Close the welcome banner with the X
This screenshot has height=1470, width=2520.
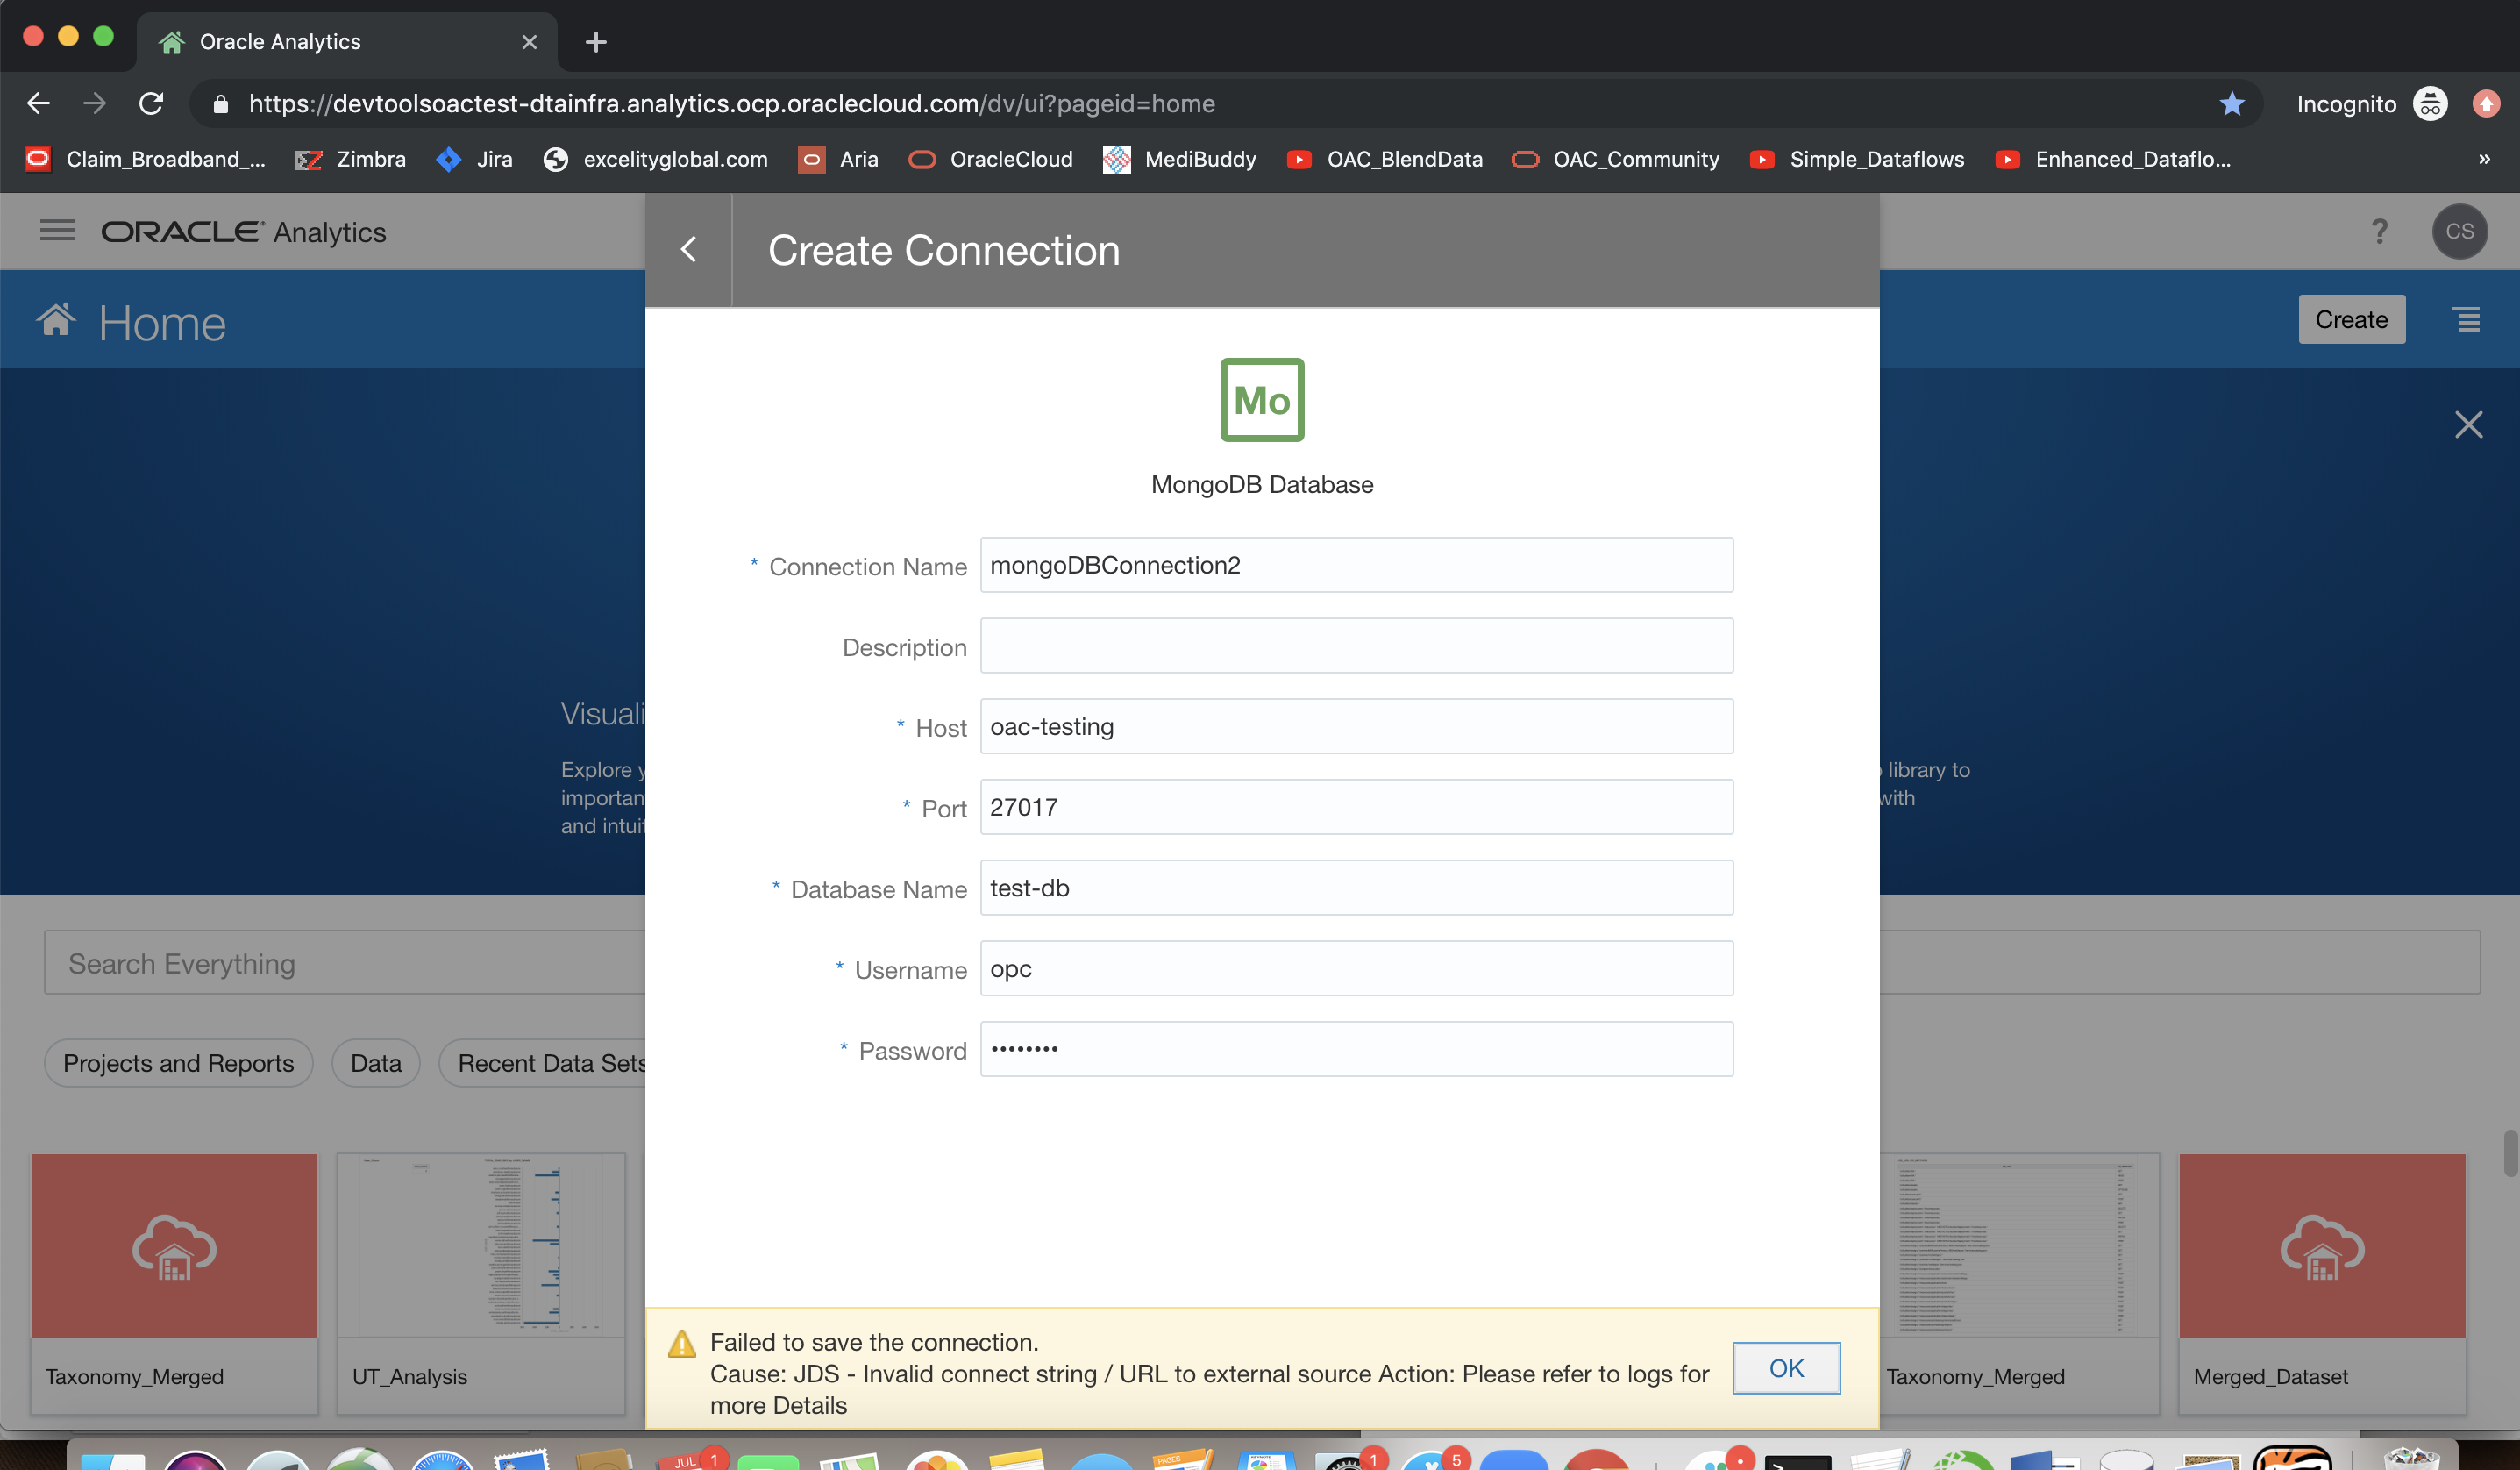2468,425
